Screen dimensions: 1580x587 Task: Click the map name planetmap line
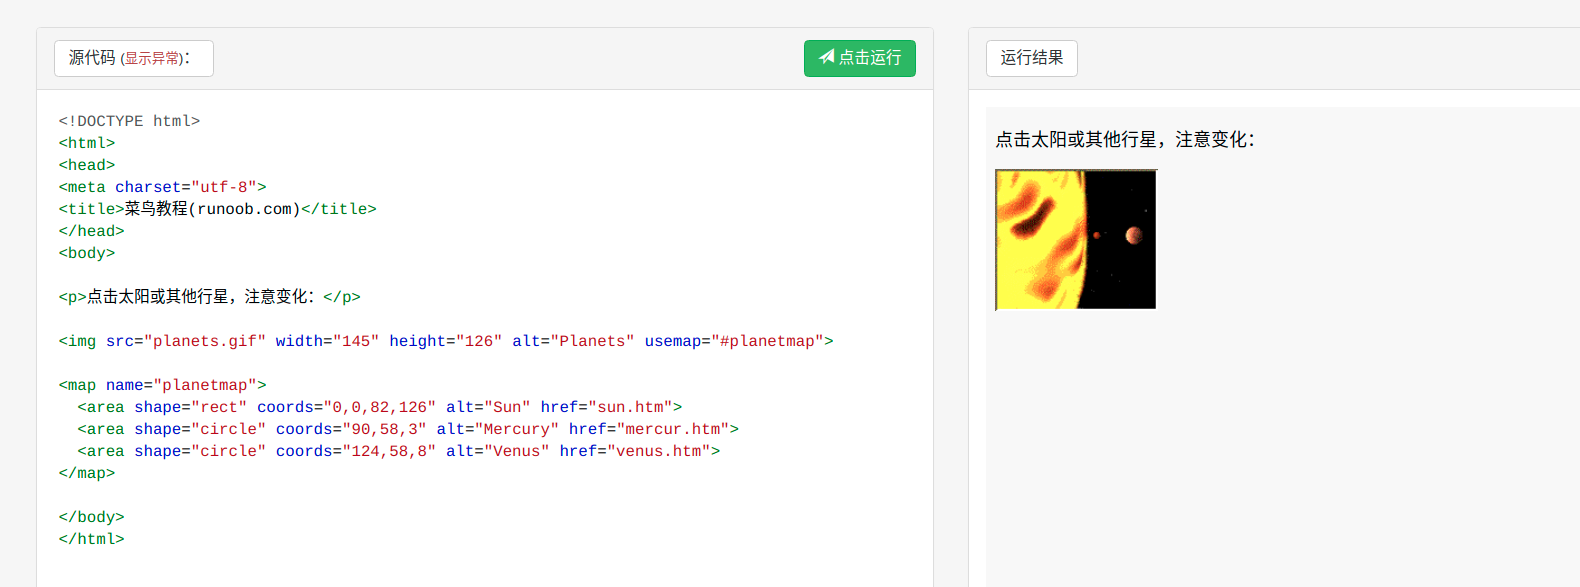tap(162, 385)
